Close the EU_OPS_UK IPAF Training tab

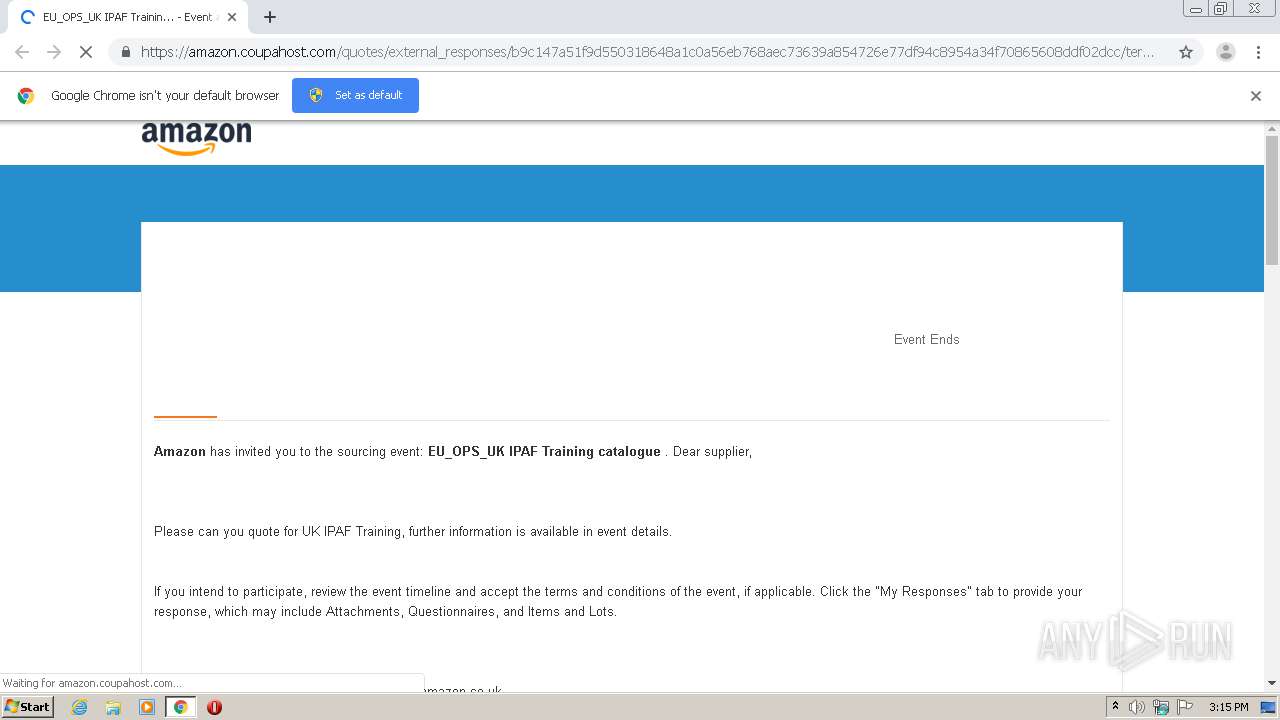pos(232,17)
